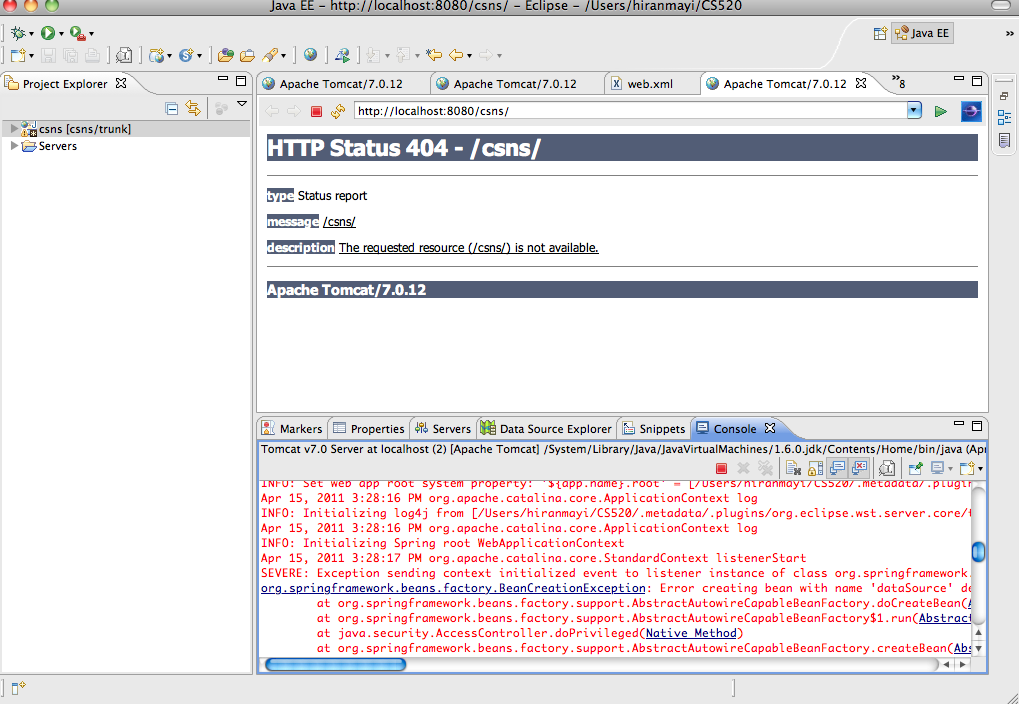Terminate the Tomcat server from Console
The image size is (1019, 704).
click(x=721, y=468)
